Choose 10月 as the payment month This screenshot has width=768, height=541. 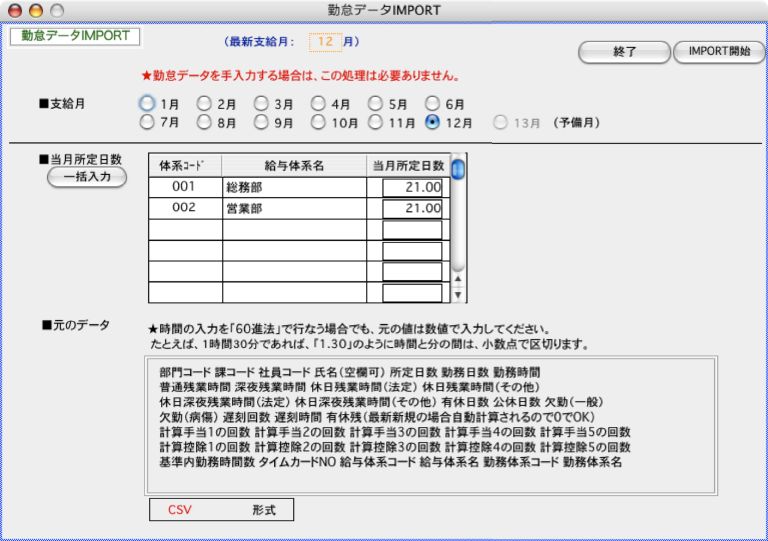(319, 123)
